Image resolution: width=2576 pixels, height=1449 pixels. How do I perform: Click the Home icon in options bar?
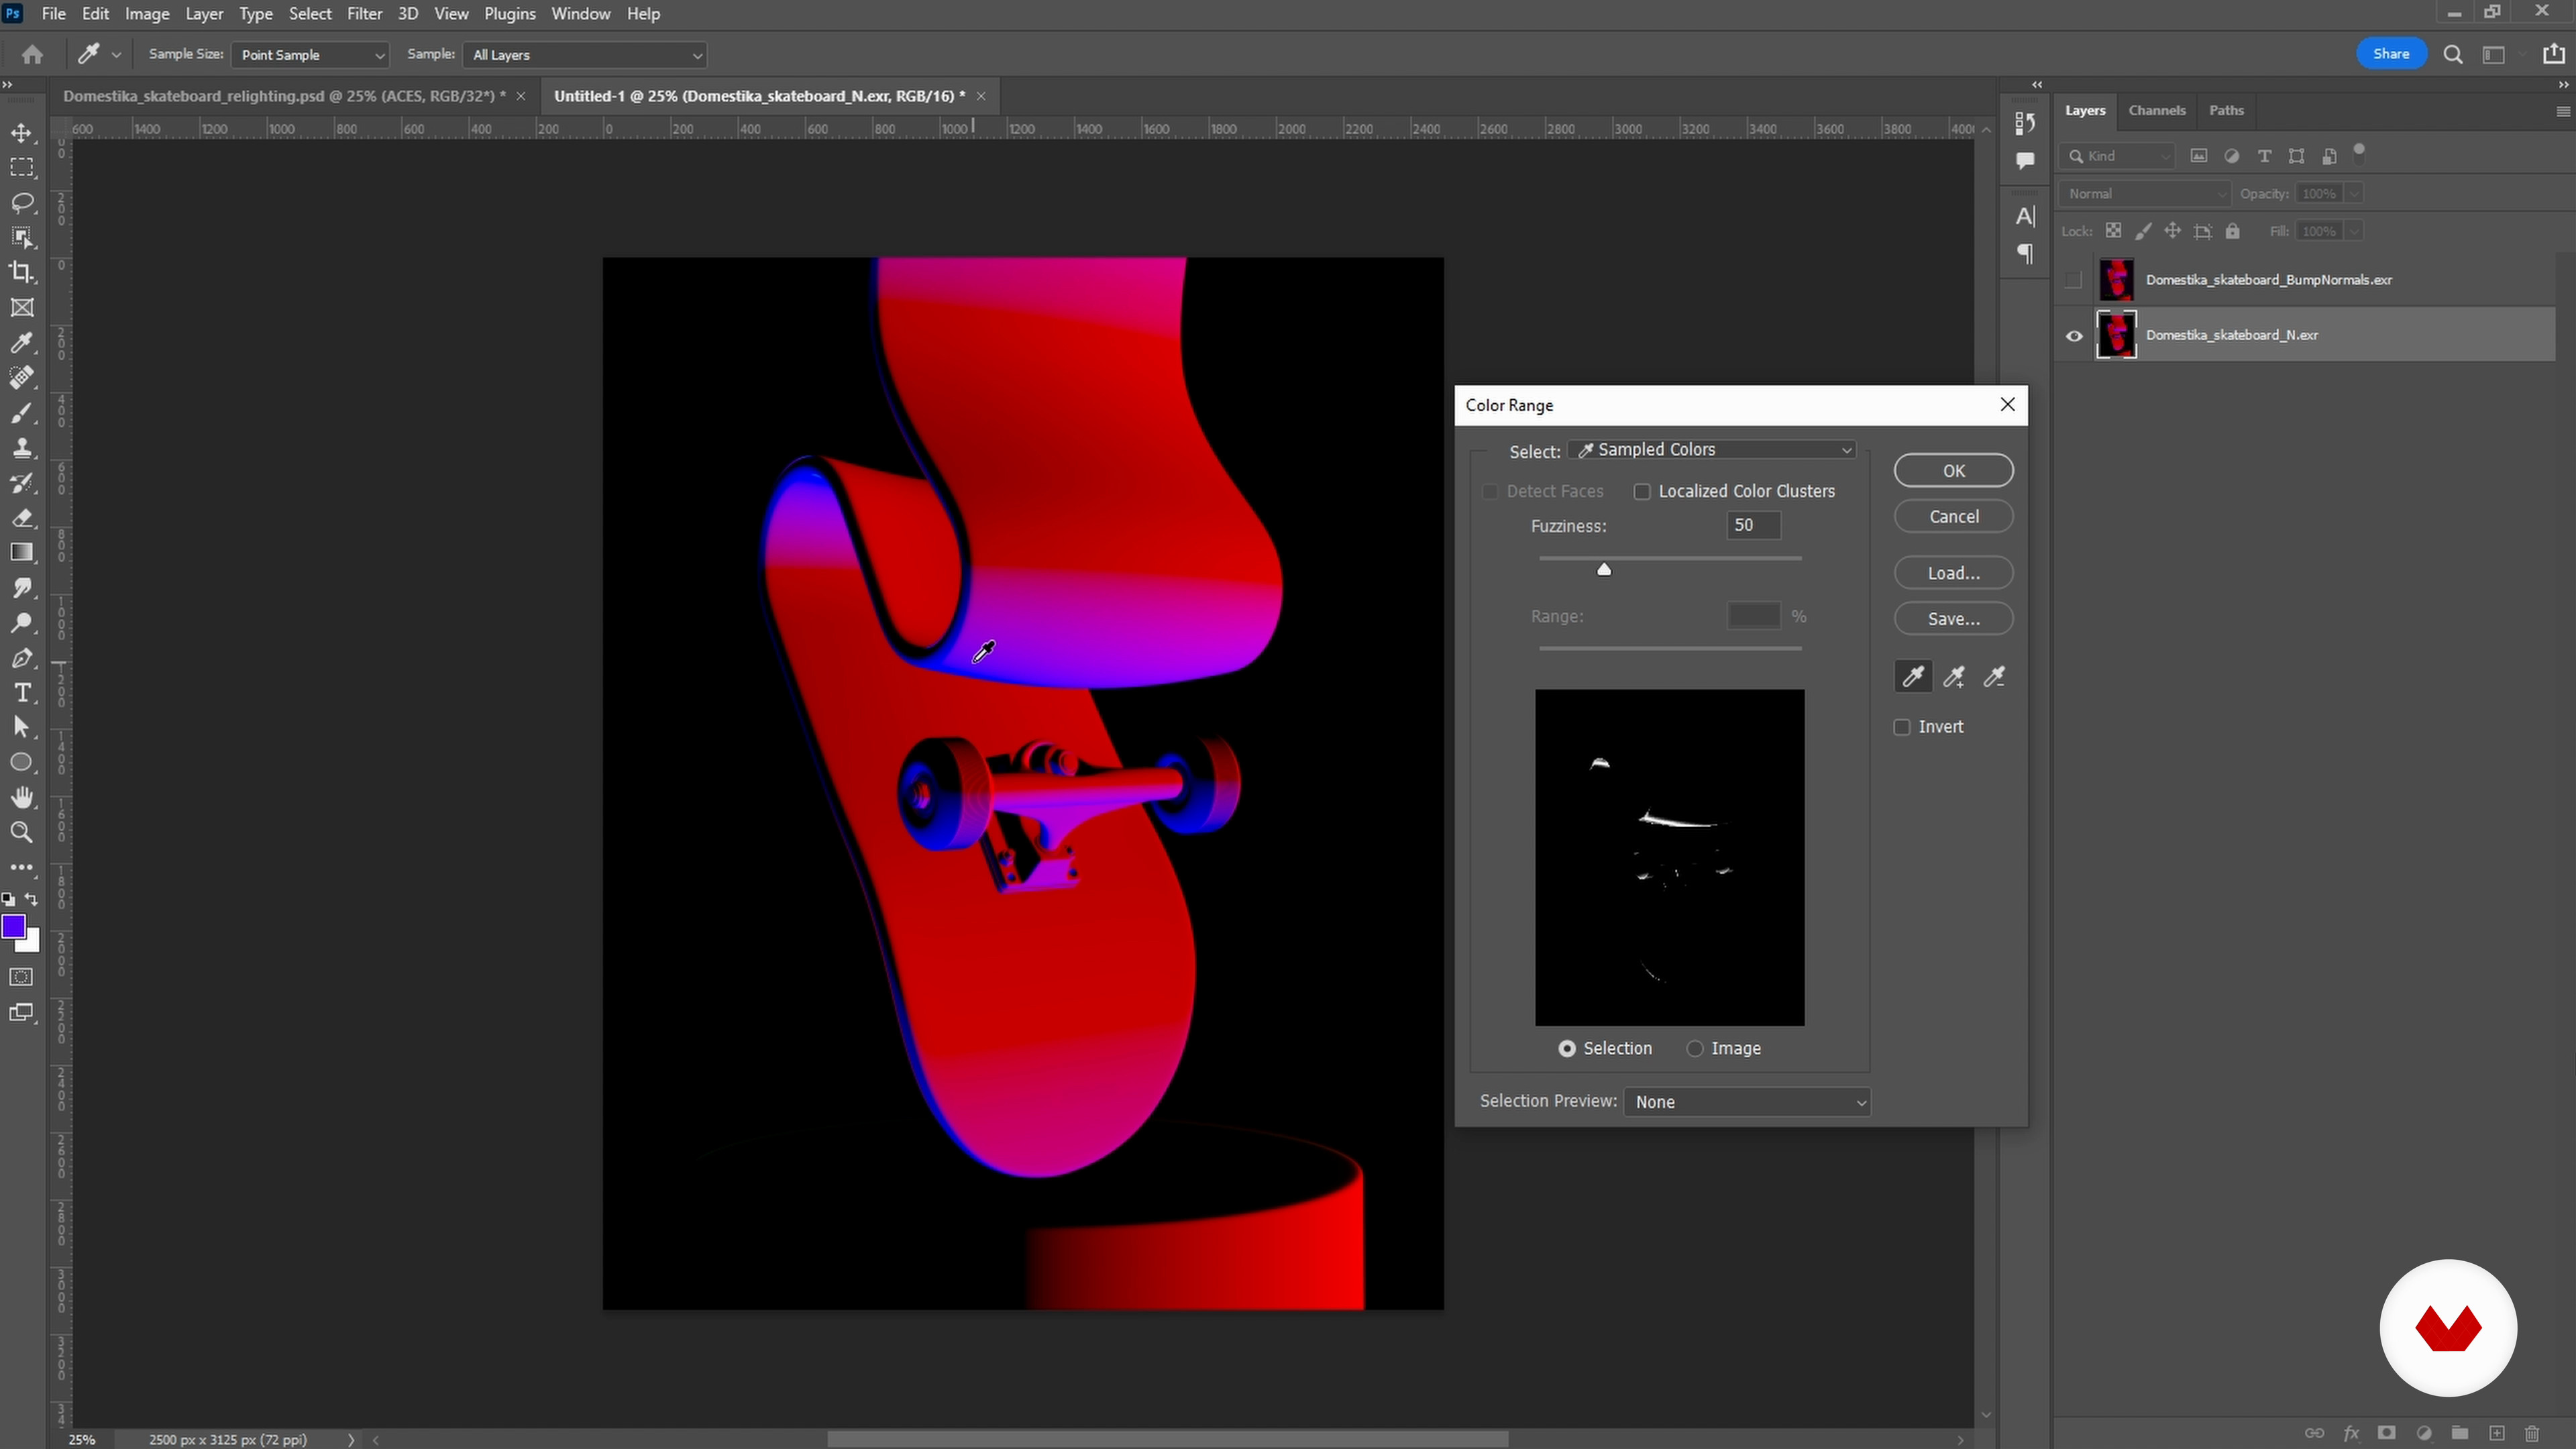pyautogui.click(x=32, y=54)
